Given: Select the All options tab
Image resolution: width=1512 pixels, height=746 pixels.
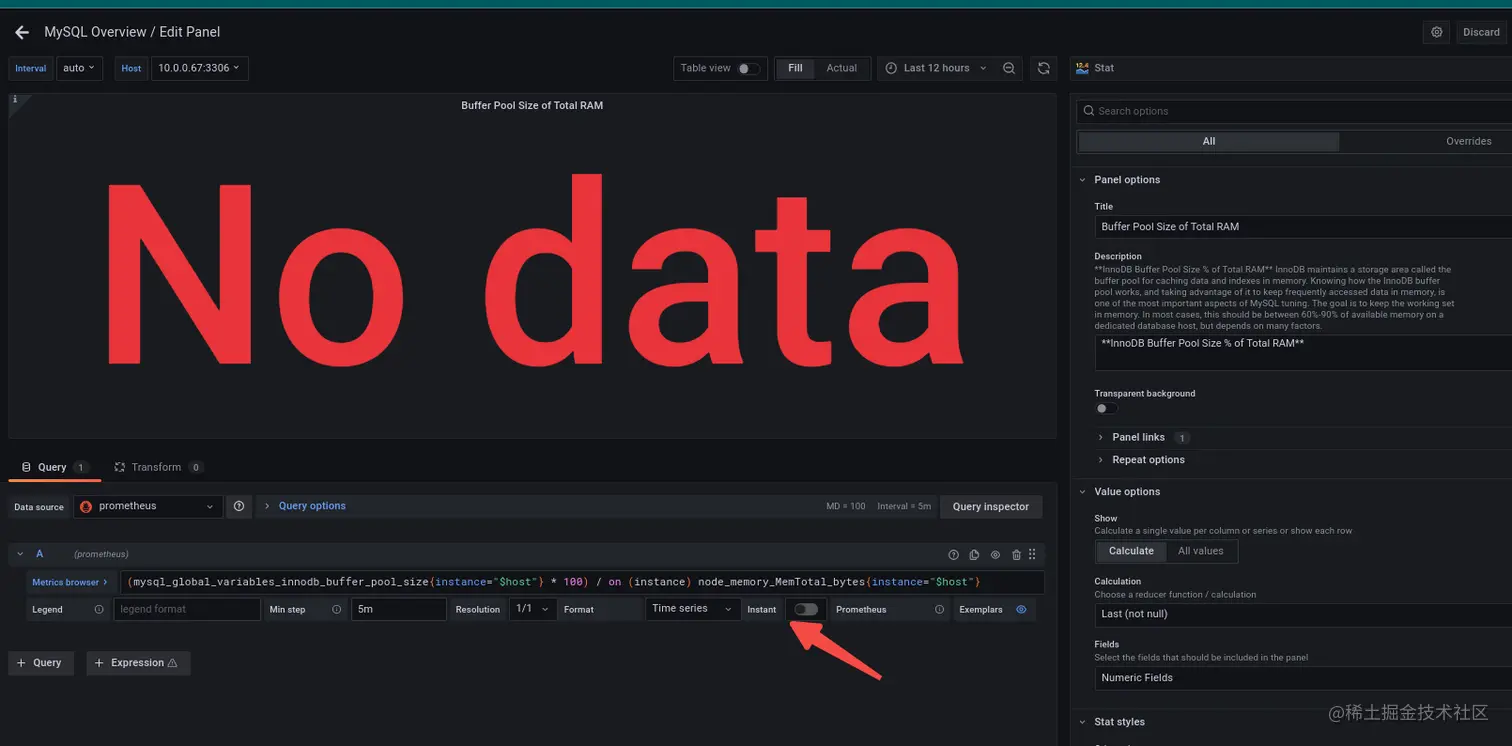Looking at the screenshot, I should (1208, 141).
